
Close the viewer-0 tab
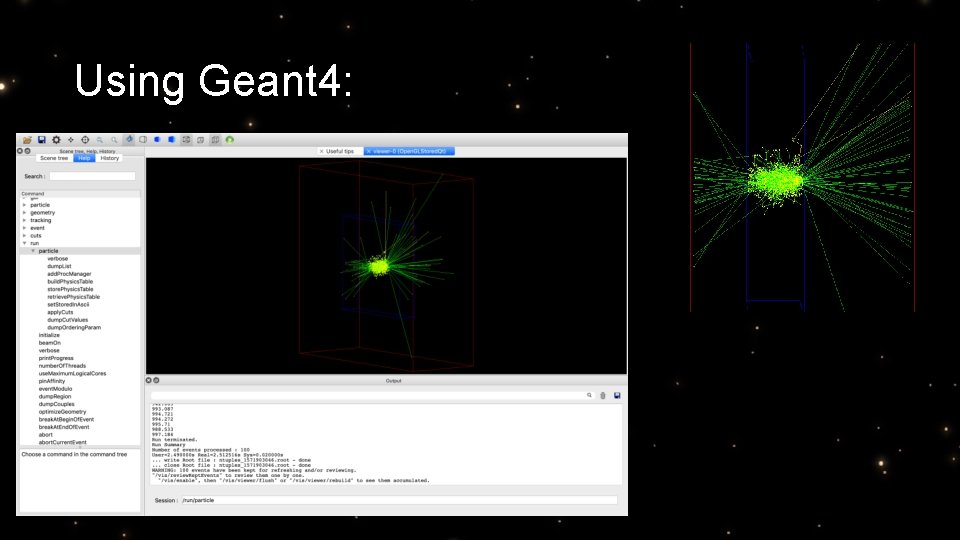coord(369,151)
